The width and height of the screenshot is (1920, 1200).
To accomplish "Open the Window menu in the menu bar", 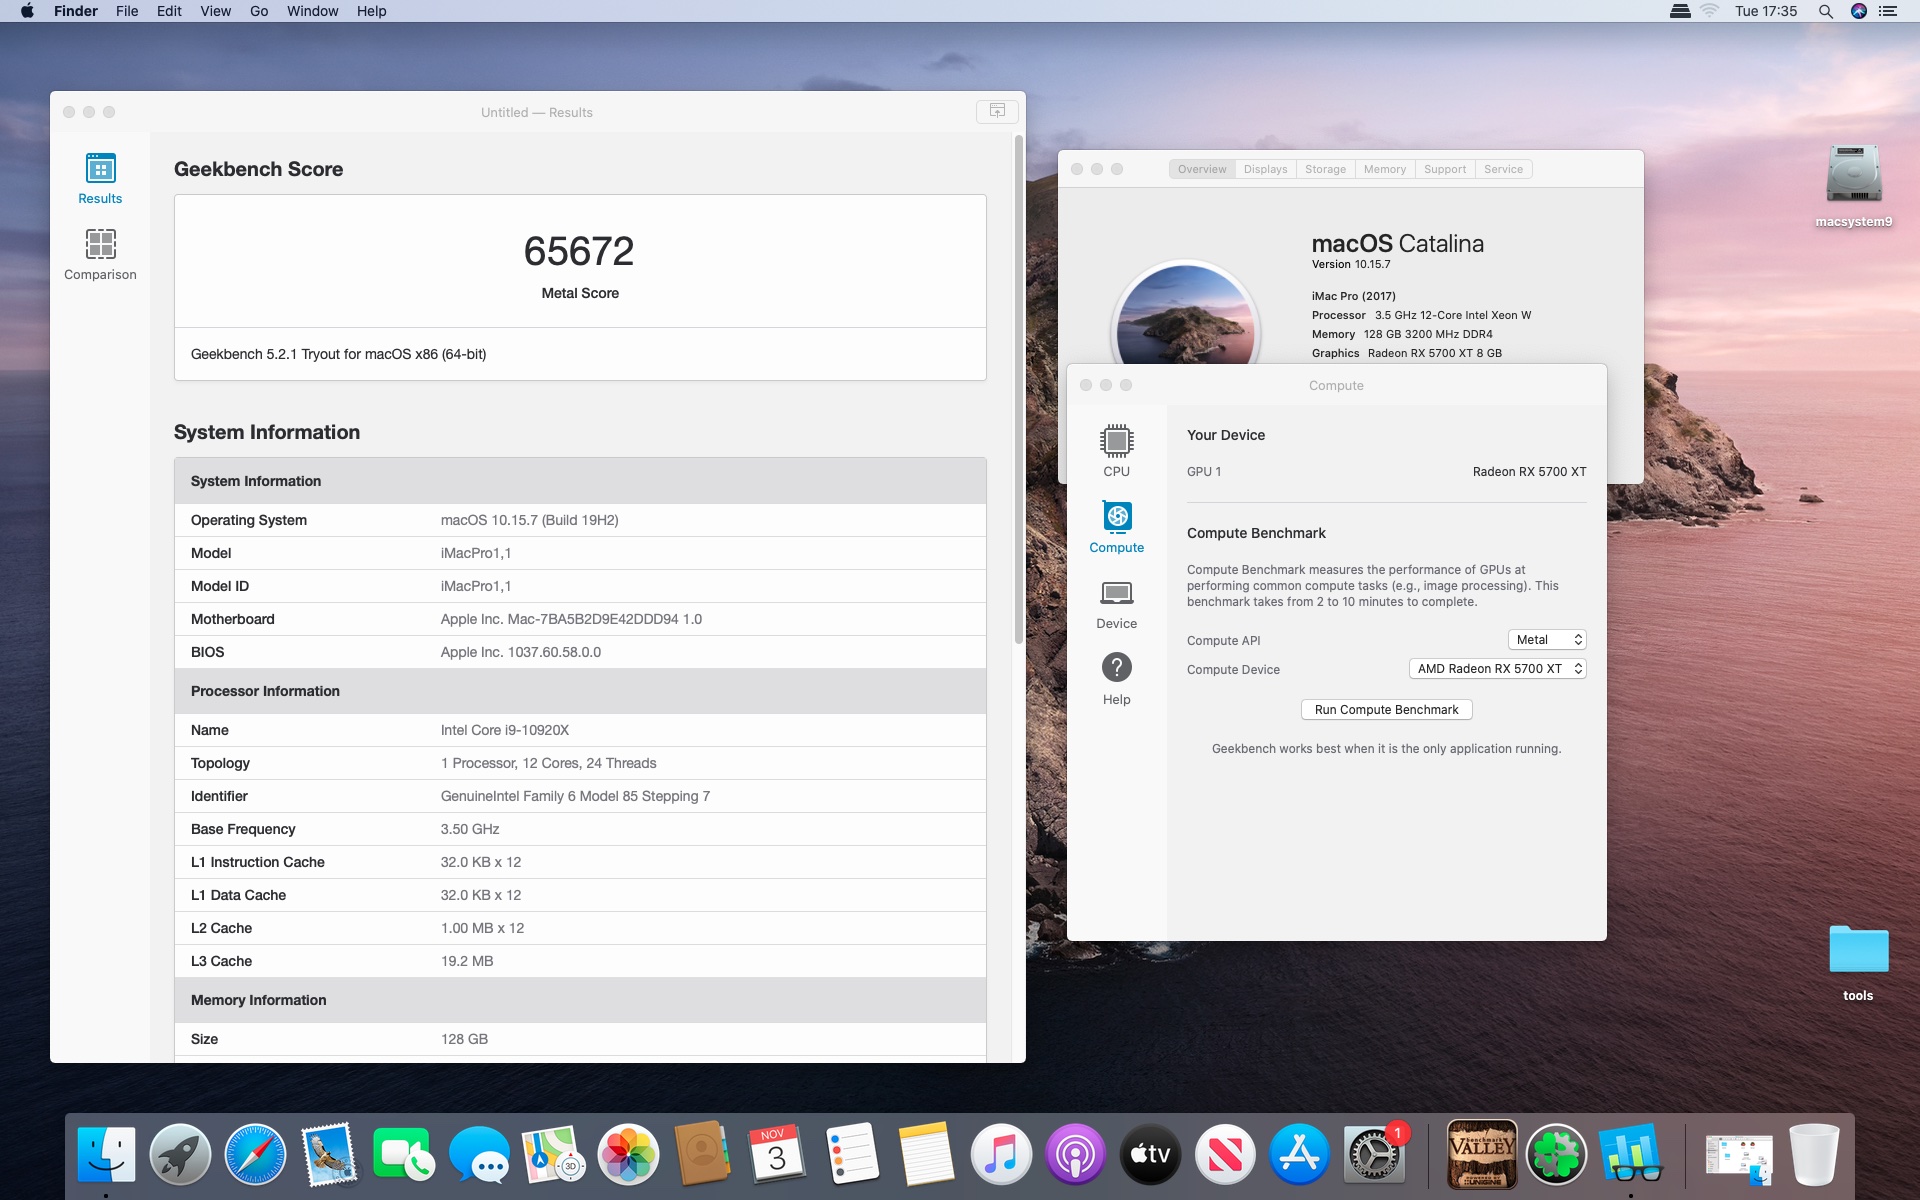I will (312, 11).
